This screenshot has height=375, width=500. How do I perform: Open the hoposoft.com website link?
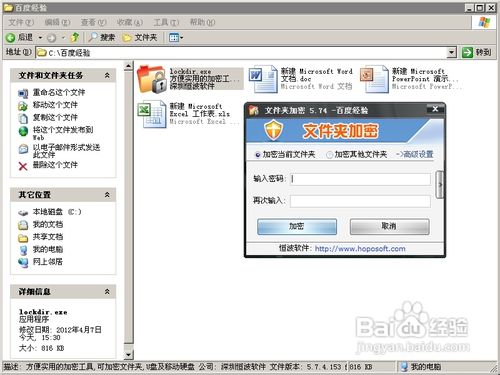coord(360,249)
